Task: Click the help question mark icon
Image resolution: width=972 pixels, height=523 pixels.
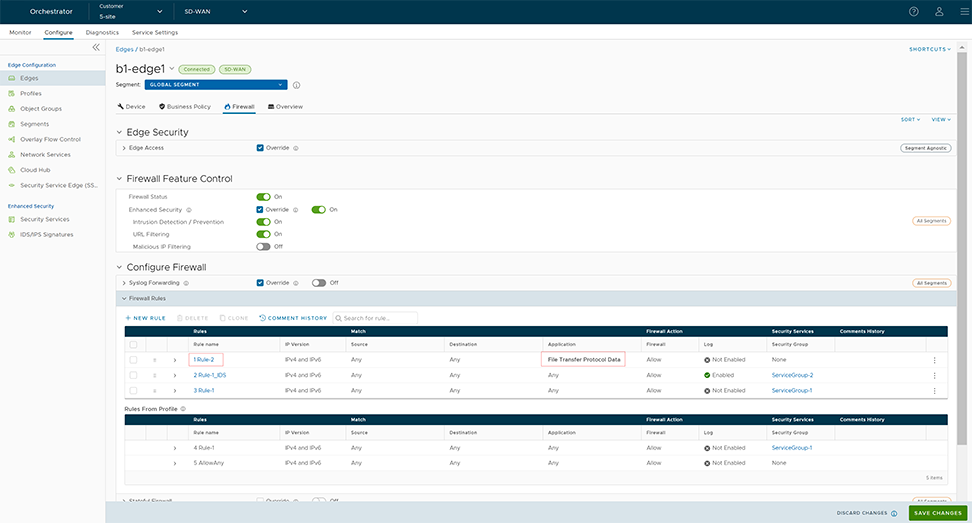Action: [913, 12]
